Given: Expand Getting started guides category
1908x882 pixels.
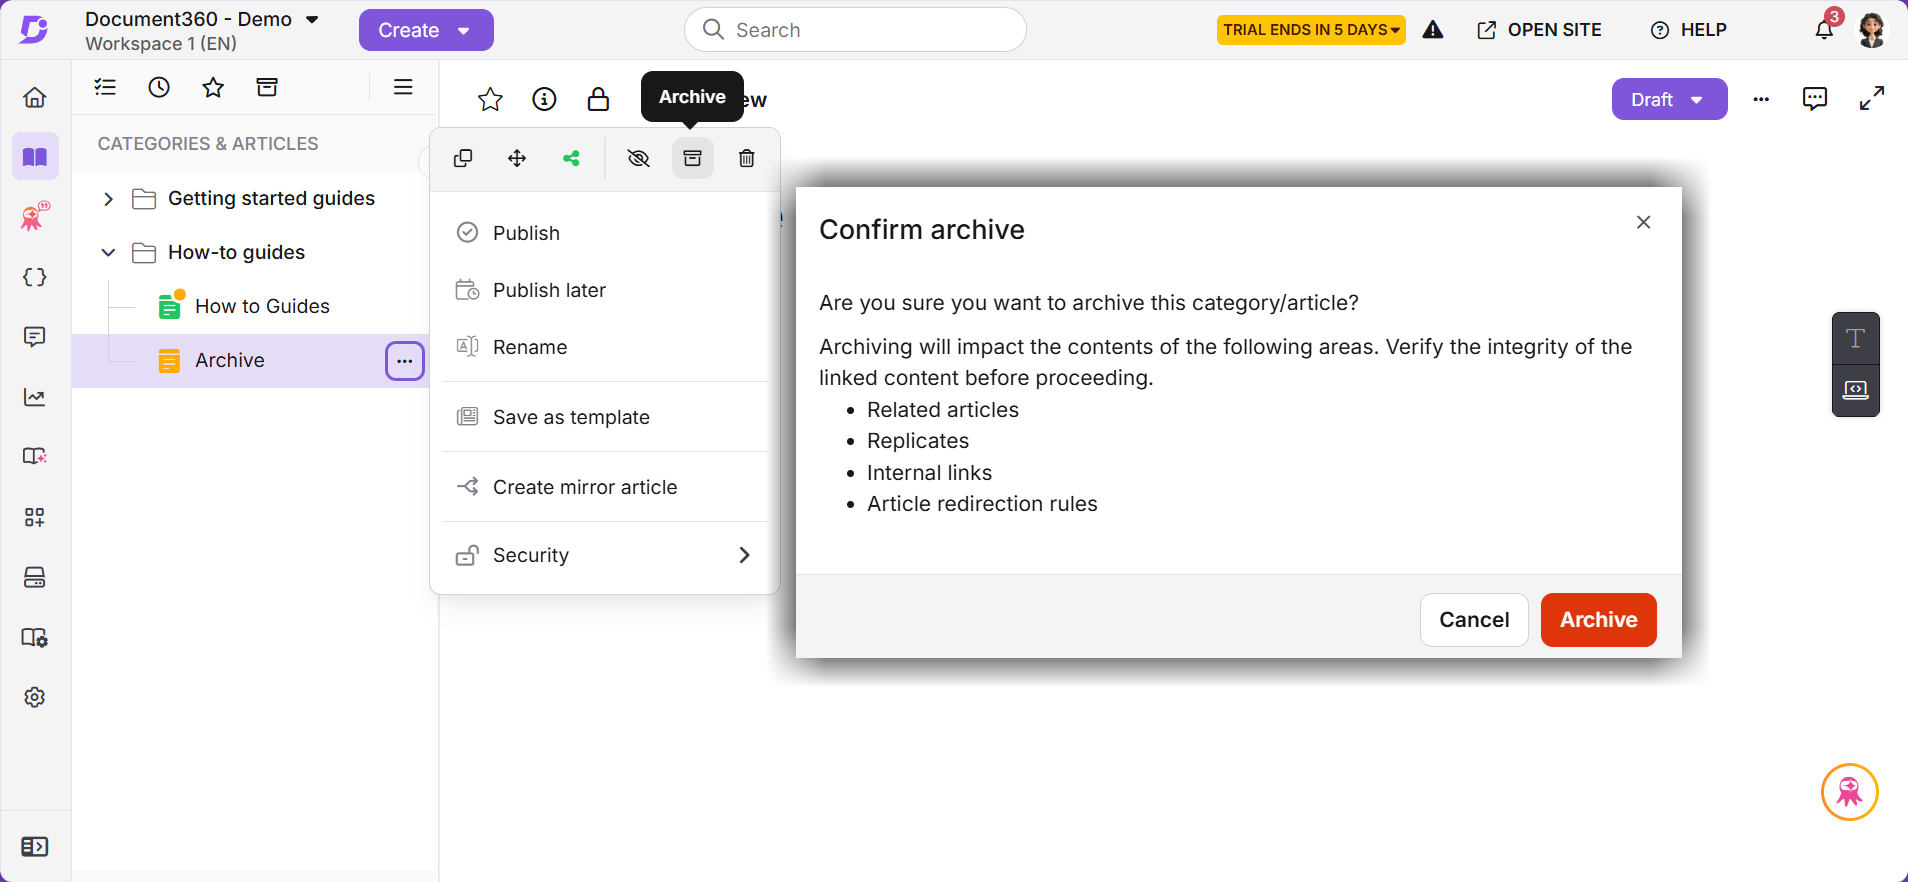Looking at the screenshot, I should point(108,199).
